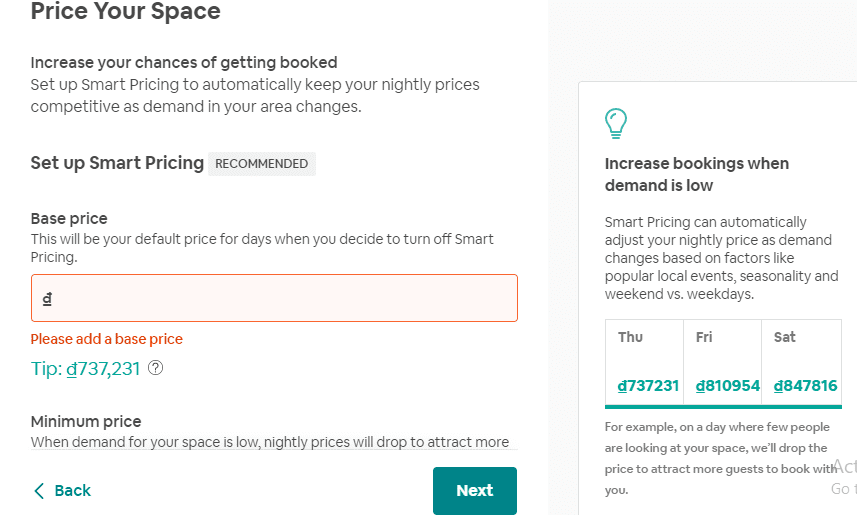Click the Price Your Space page title

click(126, 11)
